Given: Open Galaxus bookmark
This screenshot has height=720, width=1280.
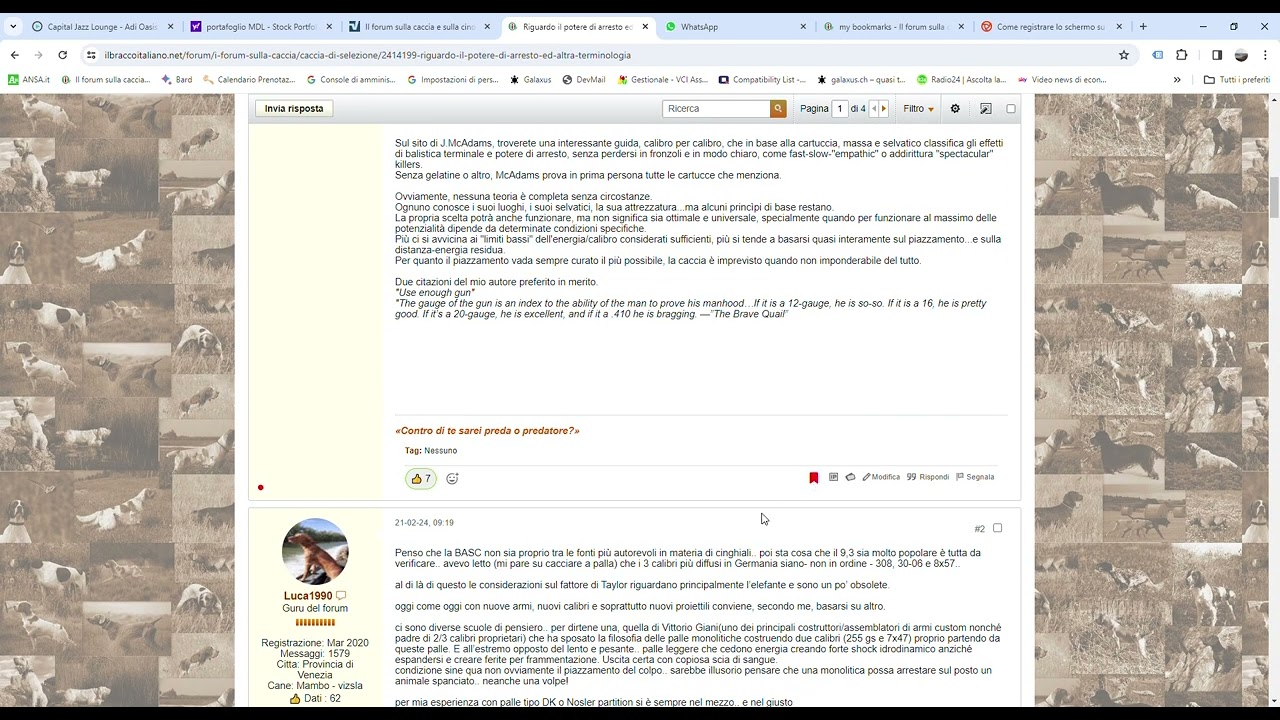Looking at the screenshot, I should tap(531, 79).
